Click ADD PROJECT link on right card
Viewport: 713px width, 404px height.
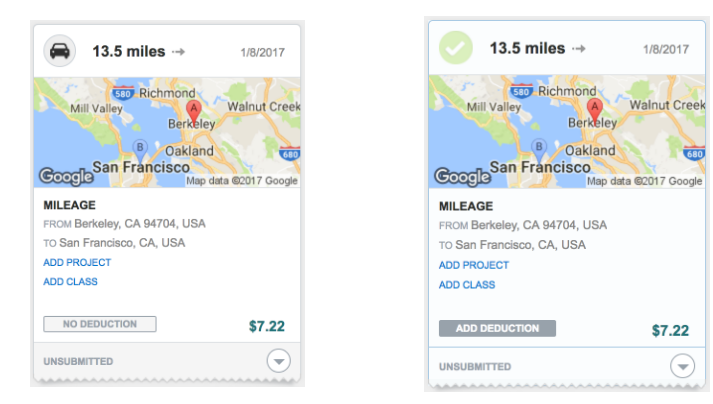pyautogui.click(x=474, y=265)
